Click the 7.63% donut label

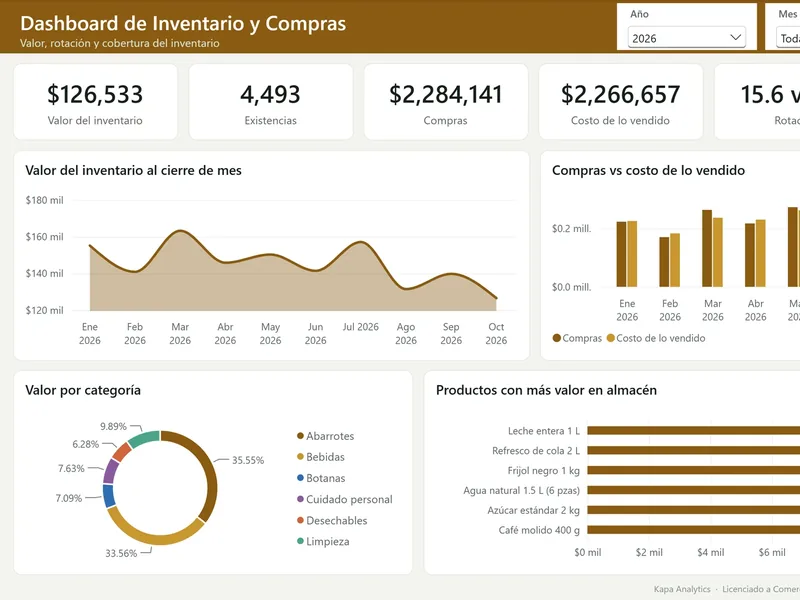[71, 468]
